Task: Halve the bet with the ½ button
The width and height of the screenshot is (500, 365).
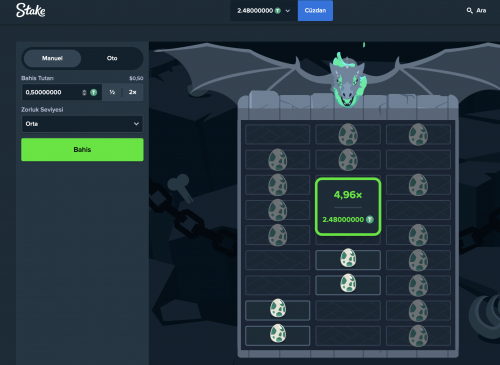Action: (112, 92)
